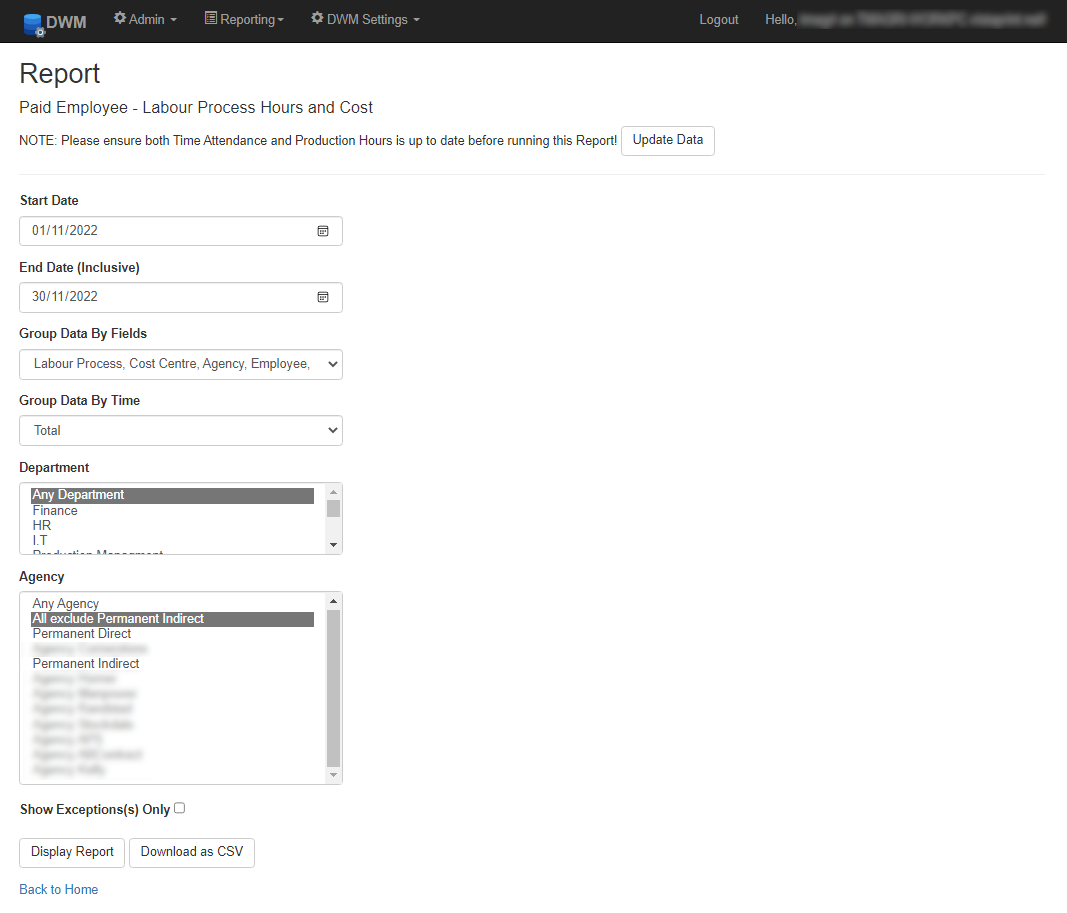This screenshot has width=1067, height=913.
Task: Click Agency list scroll-up arrow
Action: coord(333,601)
